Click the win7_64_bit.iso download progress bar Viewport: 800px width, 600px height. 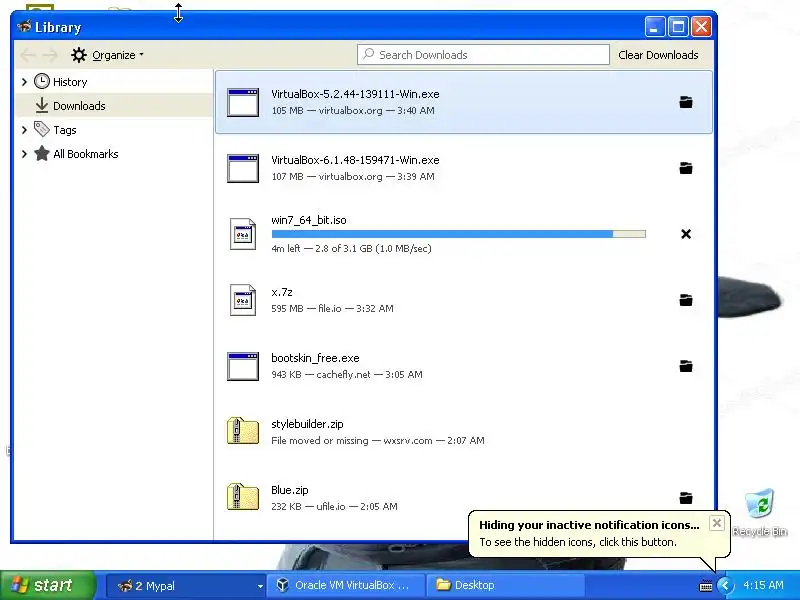(x=459, y=234)
